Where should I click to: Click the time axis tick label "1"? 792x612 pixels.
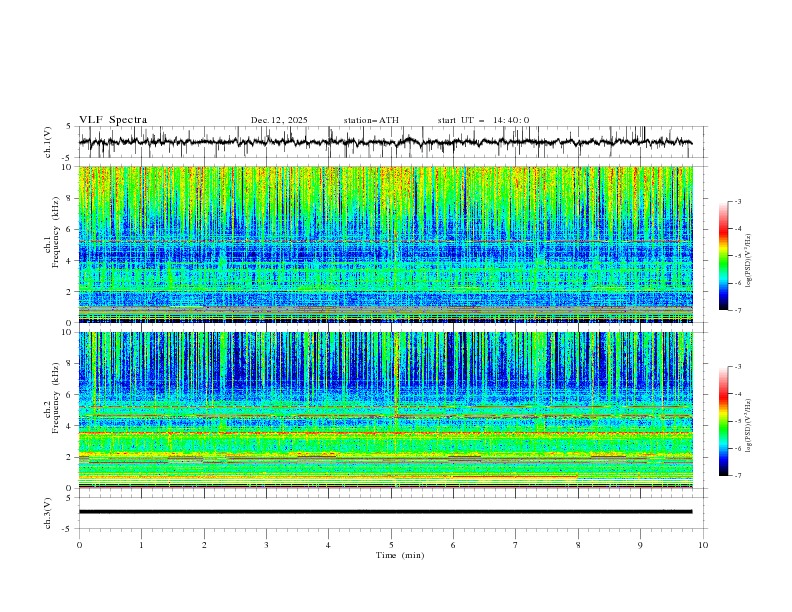[141, 545]
